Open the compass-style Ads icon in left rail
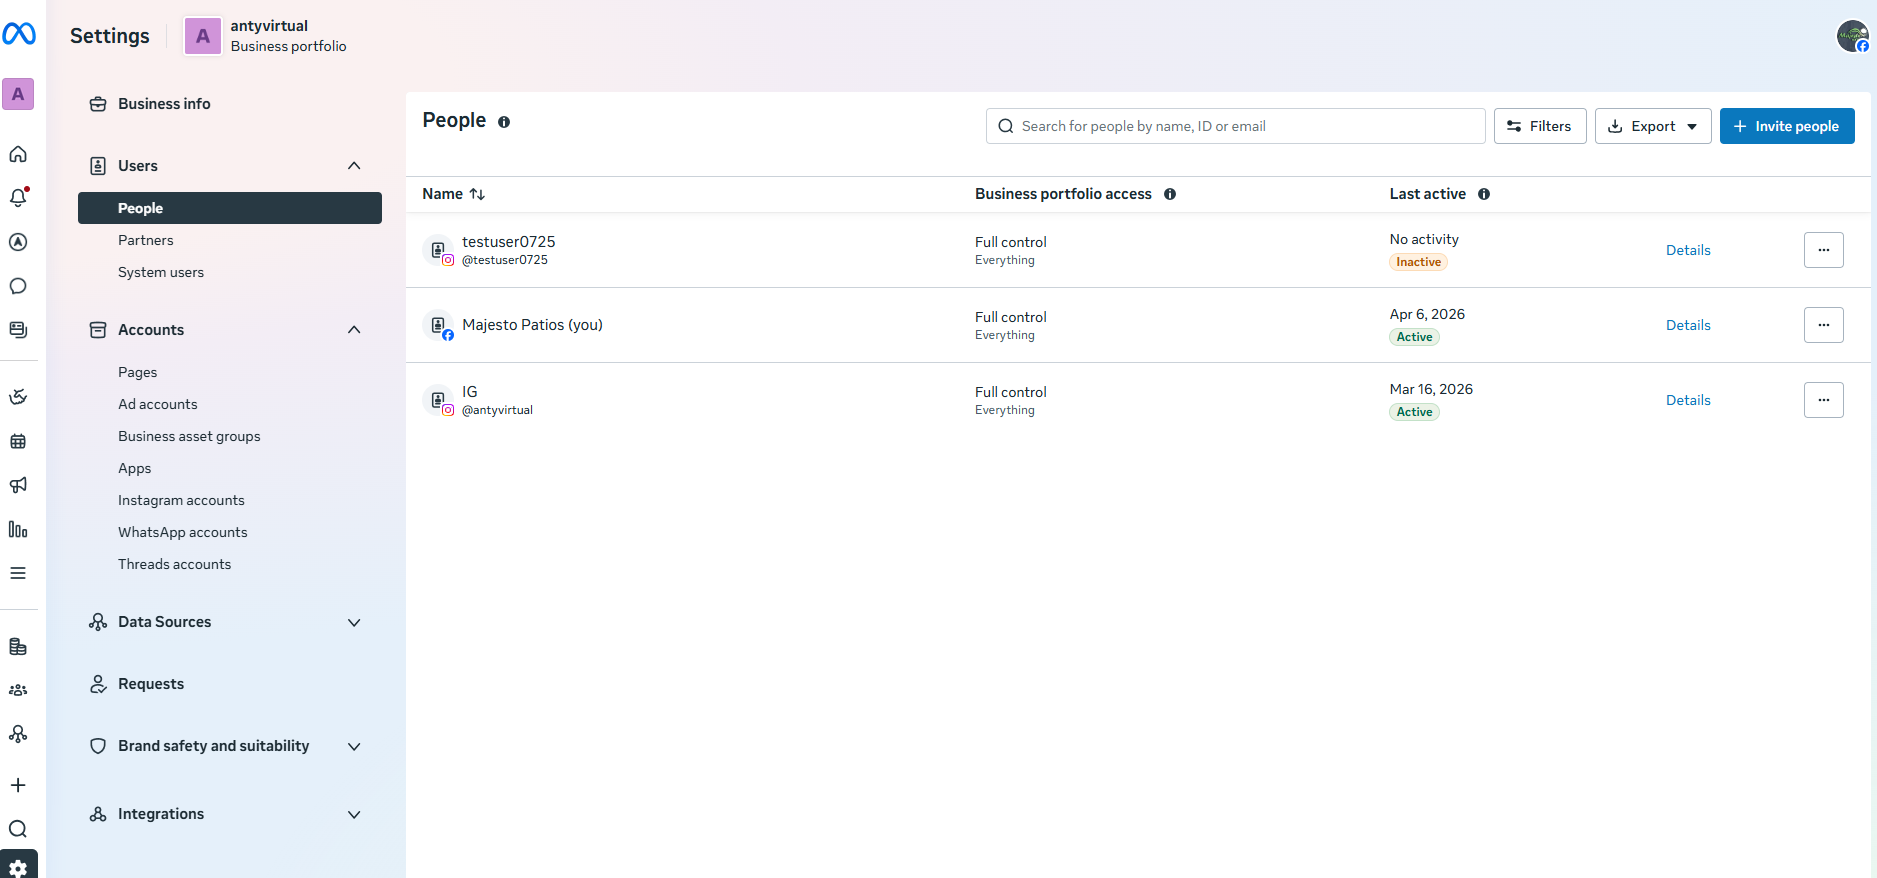The image size is (1877, 878). click(18, 242)
